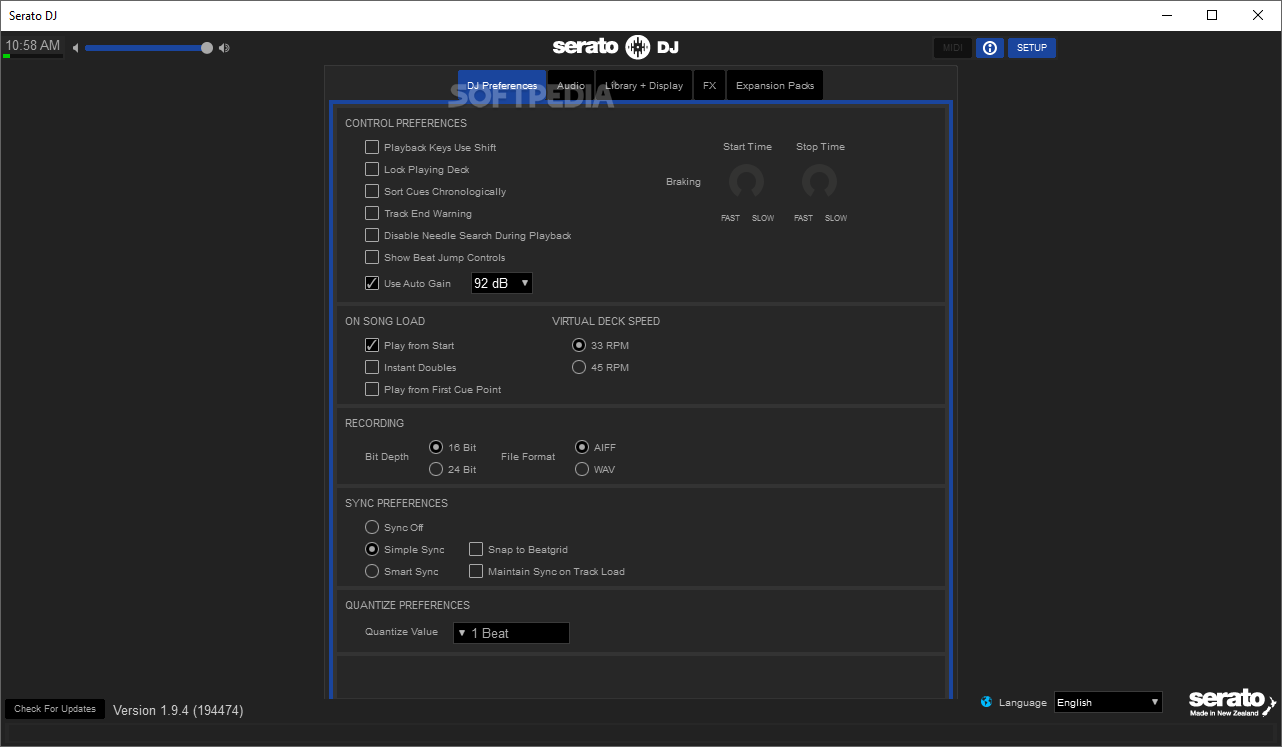Switch to Audio tab
This screenshot has height=747, width=1282.
pyautogui.click(x=571, y=85)
